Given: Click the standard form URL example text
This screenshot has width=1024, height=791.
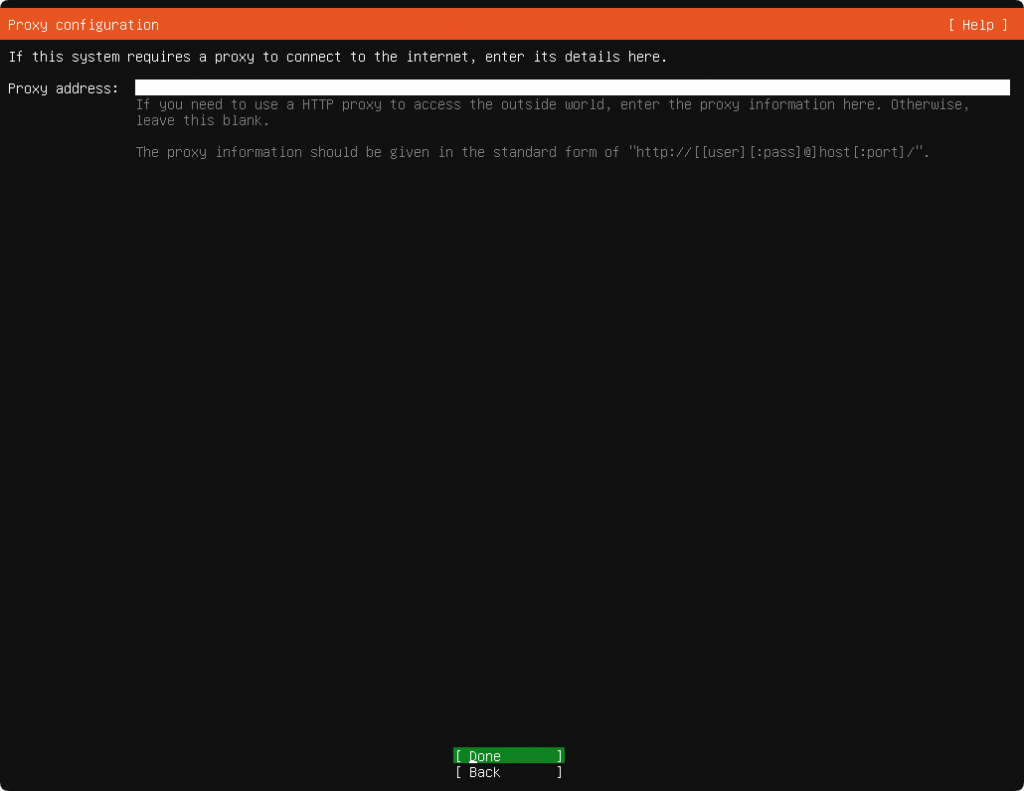Looking at the screenshot, I should pyautogui.click(x=778, y=152).
